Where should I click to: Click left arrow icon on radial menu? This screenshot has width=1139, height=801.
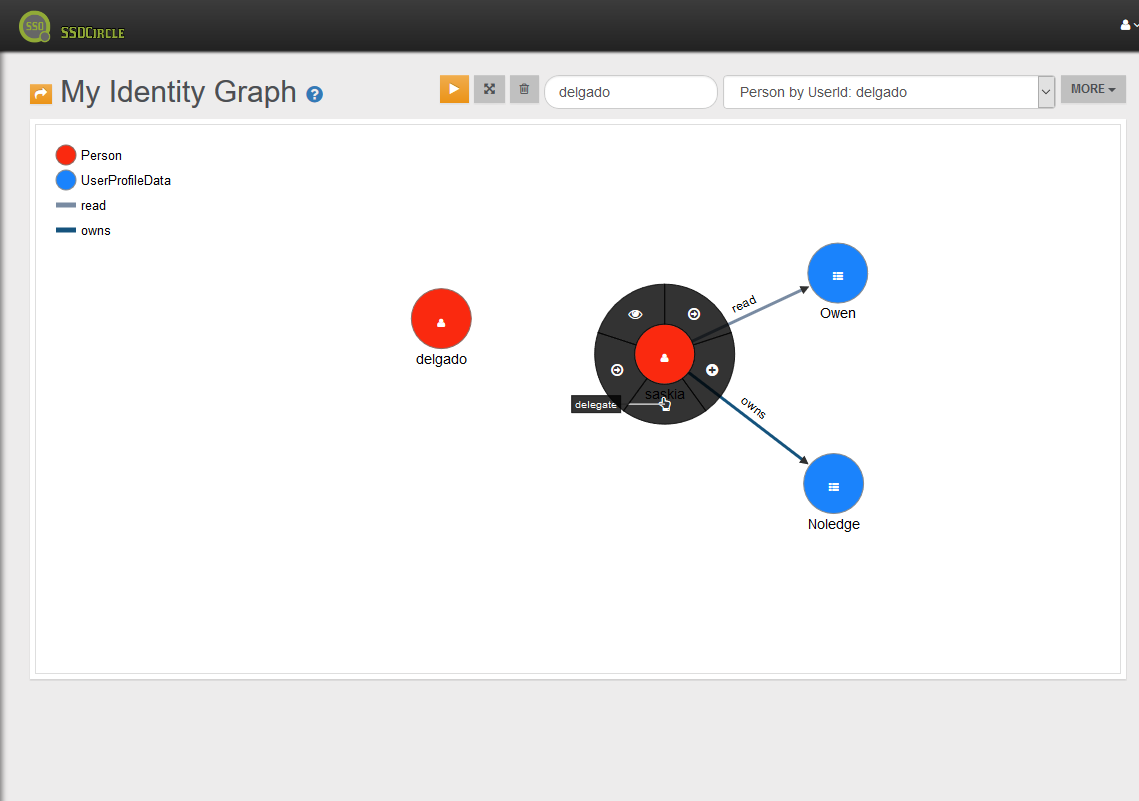[617, 370]
